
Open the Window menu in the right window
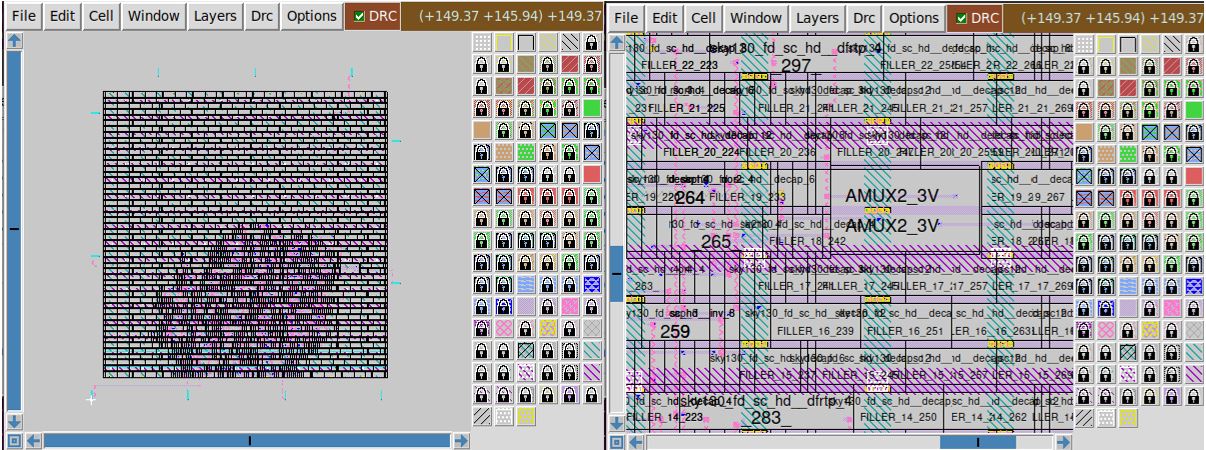click(x=756, y=18)
